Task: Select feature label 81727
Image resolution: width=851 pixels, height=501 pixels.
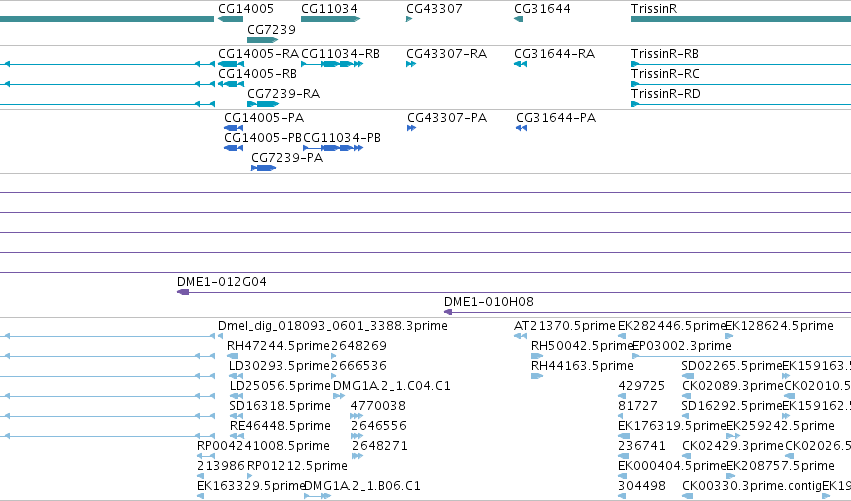Action: (638, 406)
